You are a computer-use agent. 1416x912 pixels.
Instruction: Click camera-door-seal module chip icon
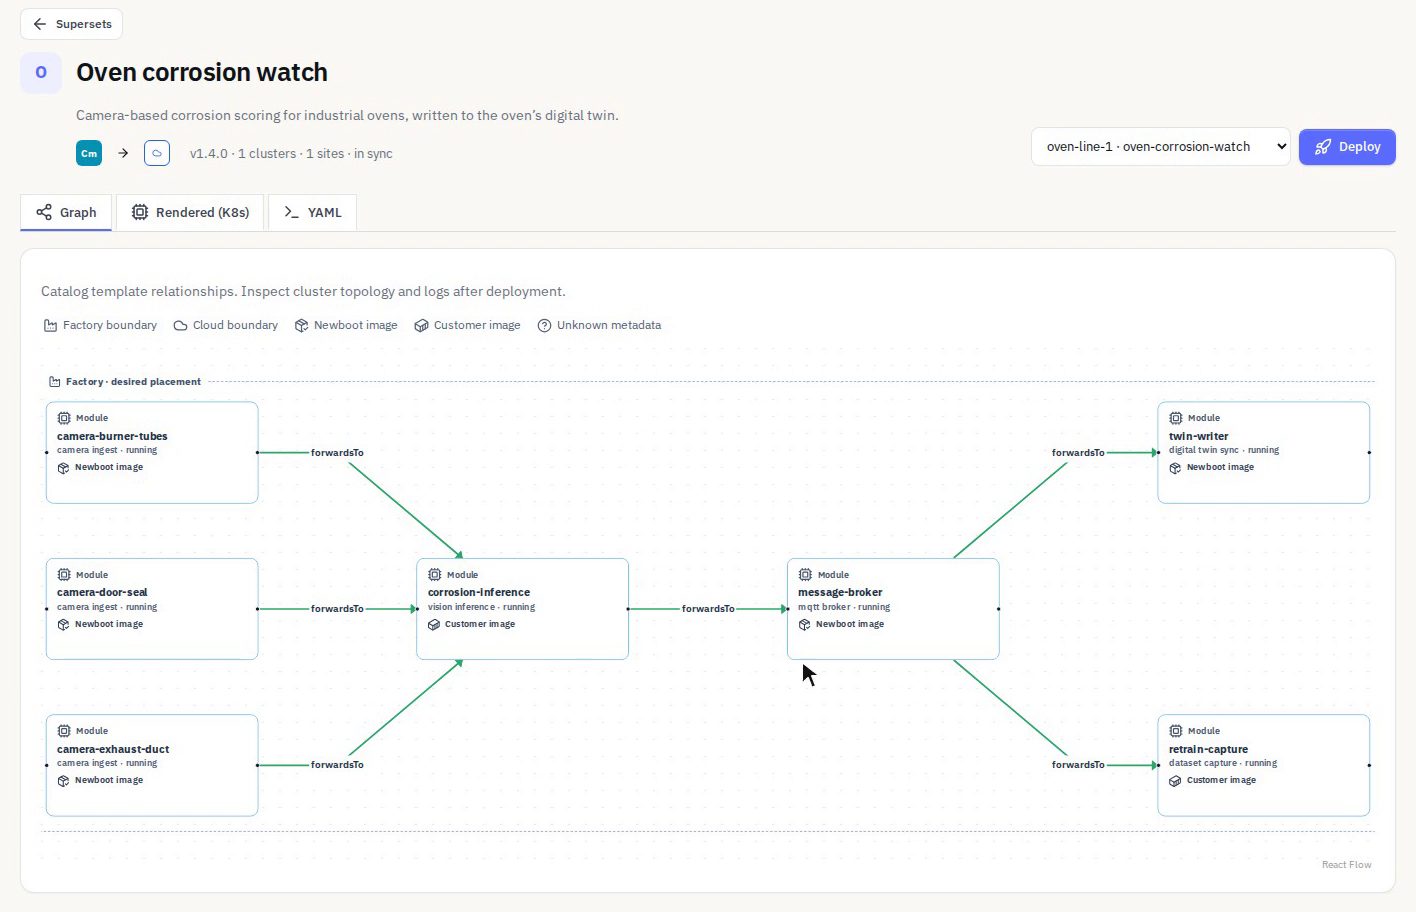click(64, 575)
